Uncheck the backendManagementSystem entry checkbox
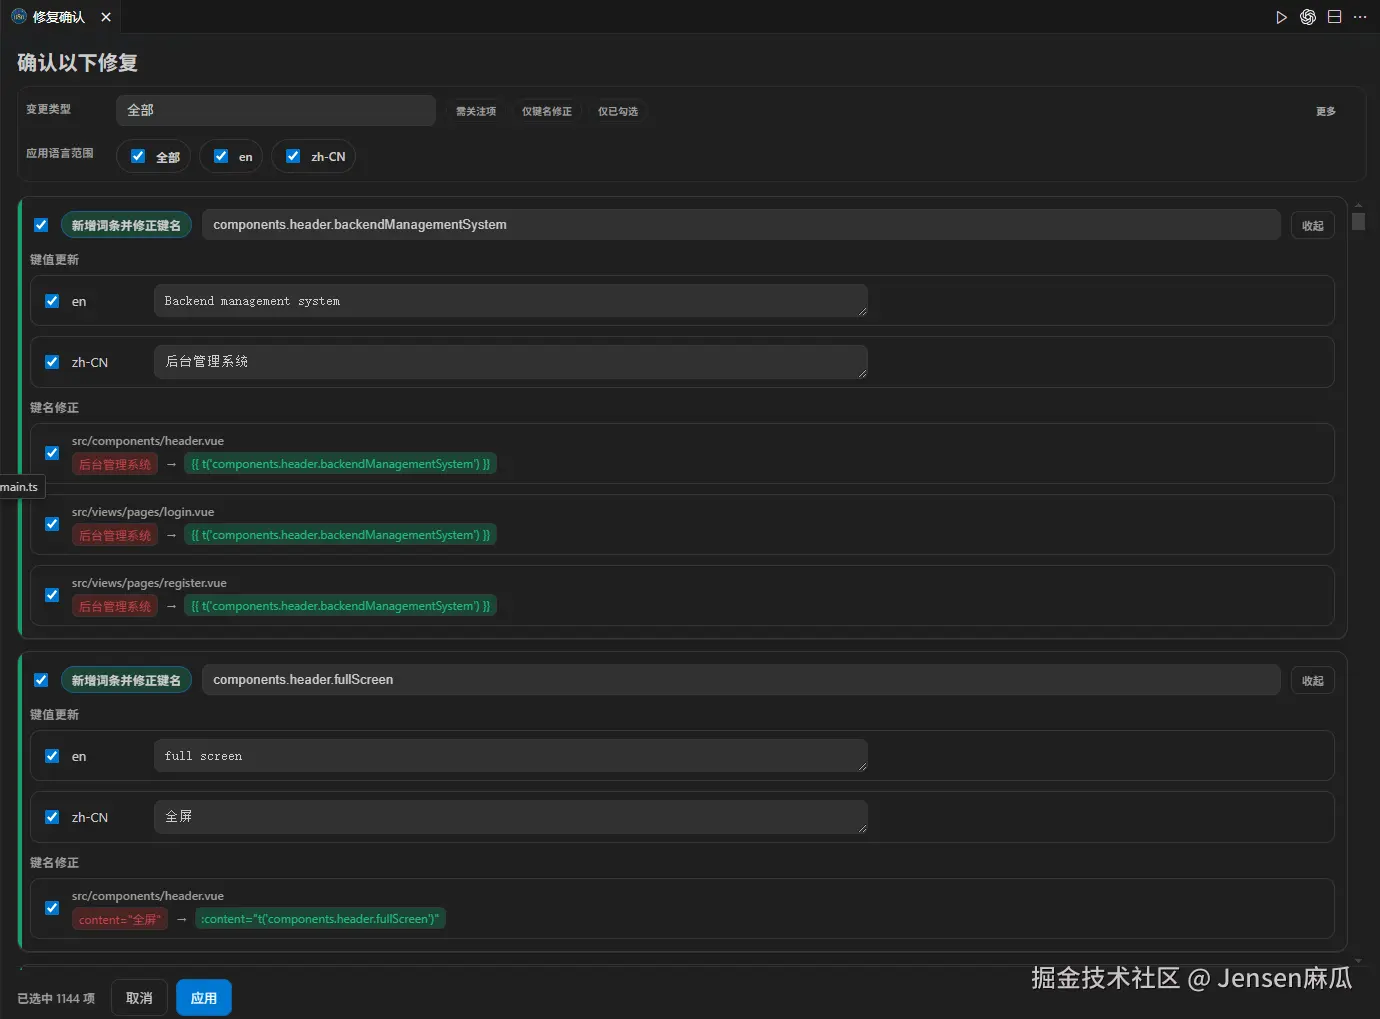The height and width of the screenshot is (1019, 1380). coord(41,225)
